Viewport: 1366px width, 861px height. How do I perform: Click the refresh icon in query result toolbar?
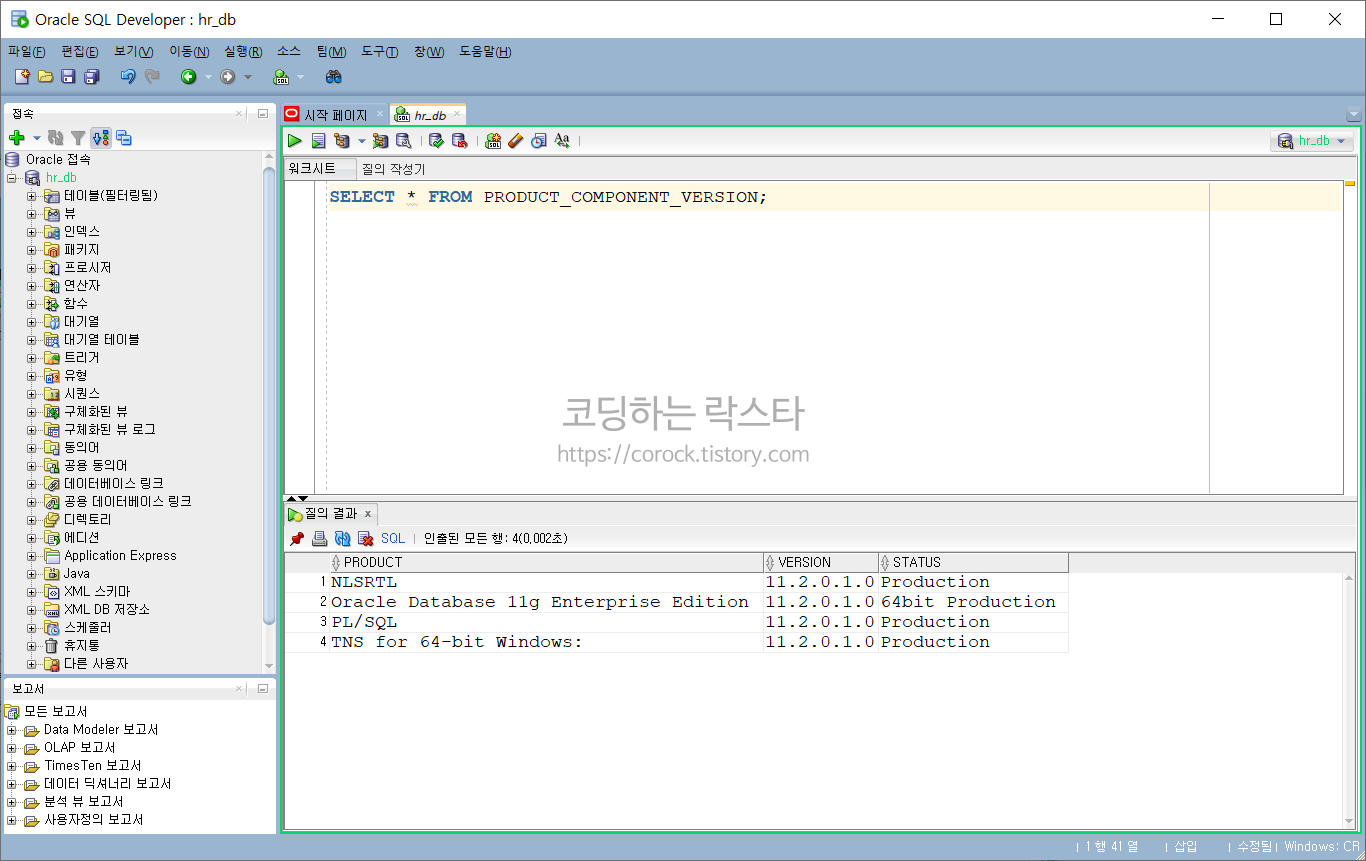(x=343, y=538)
